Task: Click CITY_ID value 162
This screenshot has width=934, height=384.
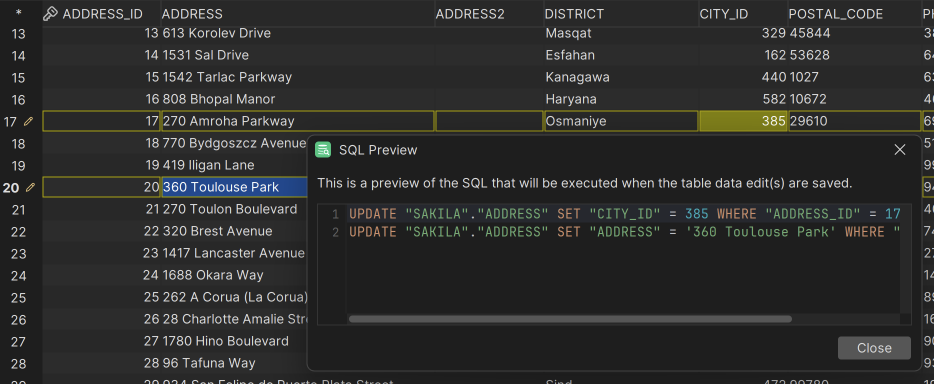Action: [x=743, y=55]
